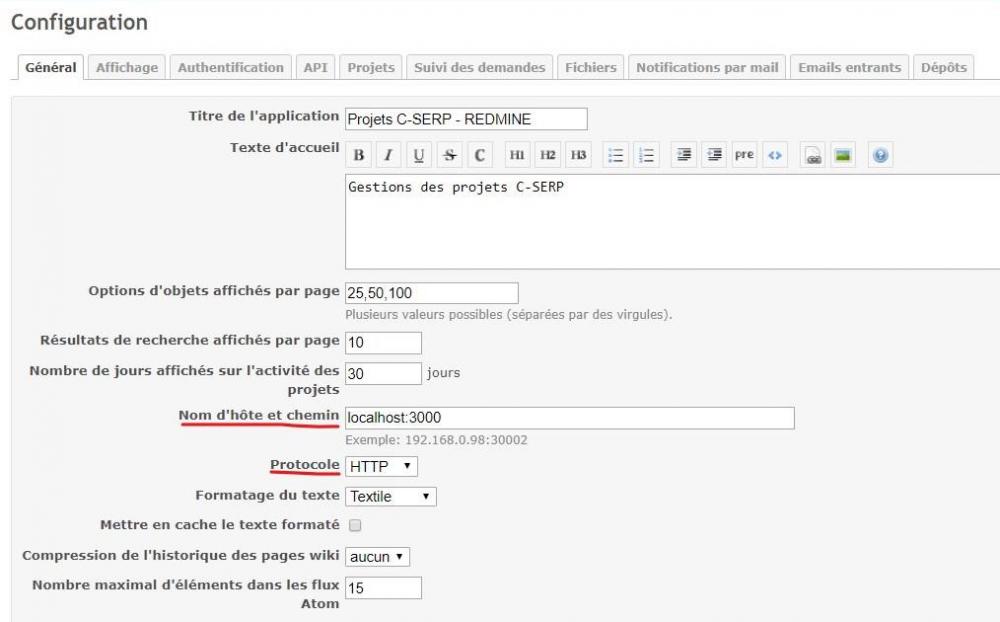
Task: Focus the Titre de l'application text field
Action: (466, 119)
